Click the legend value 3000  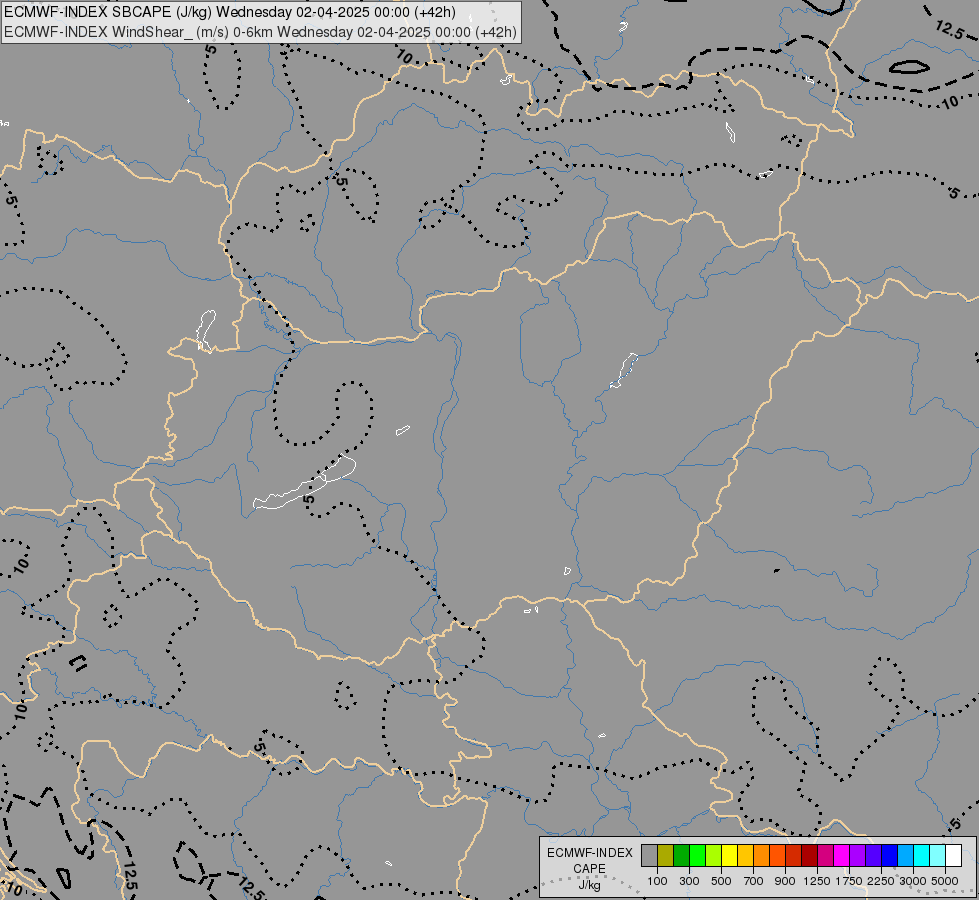913,881
